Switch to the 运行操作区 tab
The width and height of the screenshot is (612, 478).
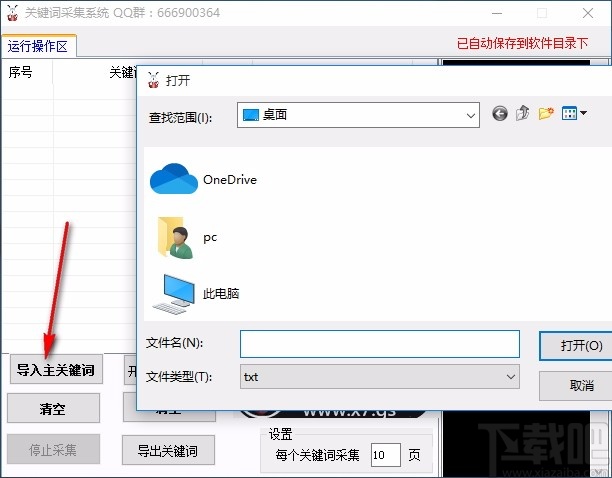pos(38,46)
